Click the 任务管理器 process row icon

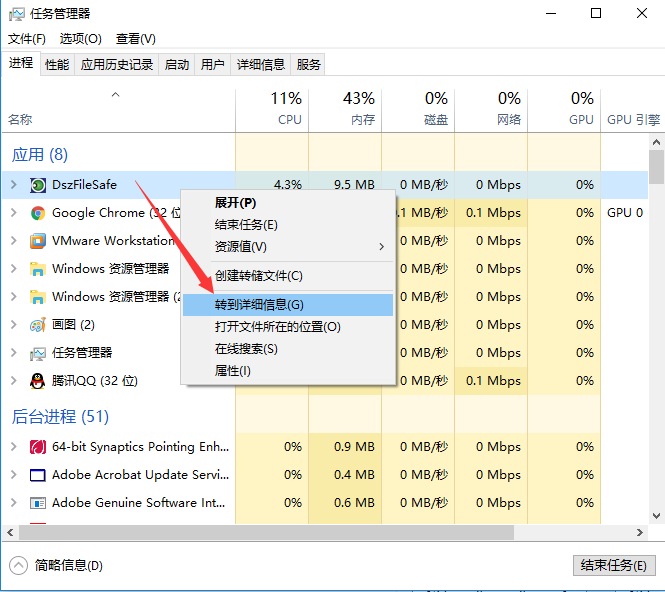point(38,353)
